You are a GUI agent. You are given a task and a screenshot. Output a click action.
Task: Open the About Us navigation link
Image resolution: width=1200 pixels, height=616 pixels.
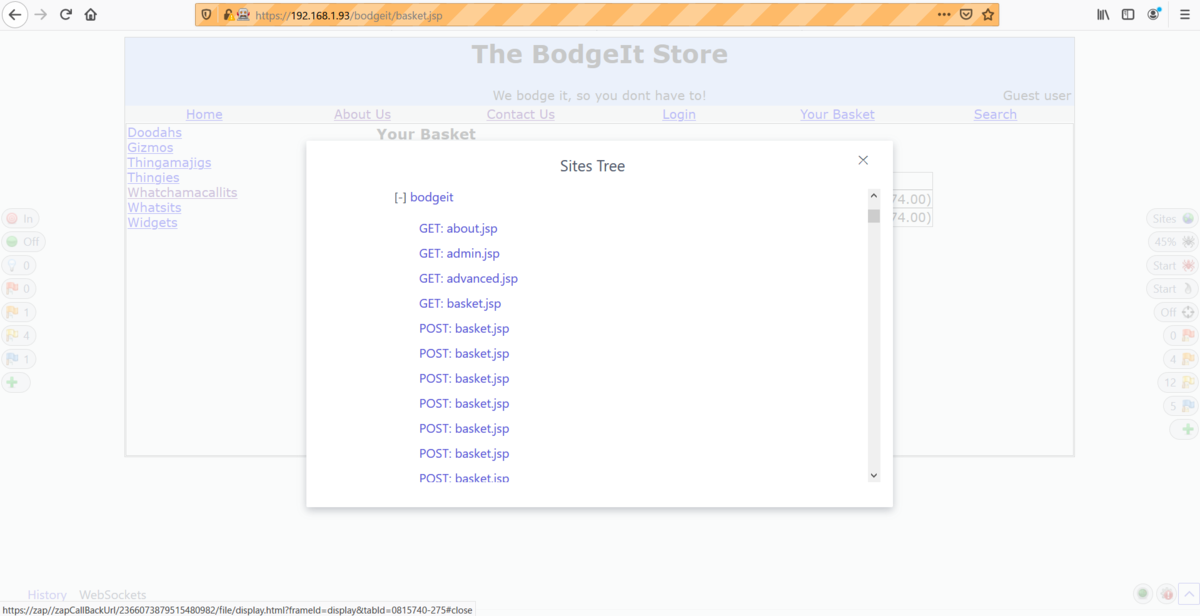coord(362,115)
